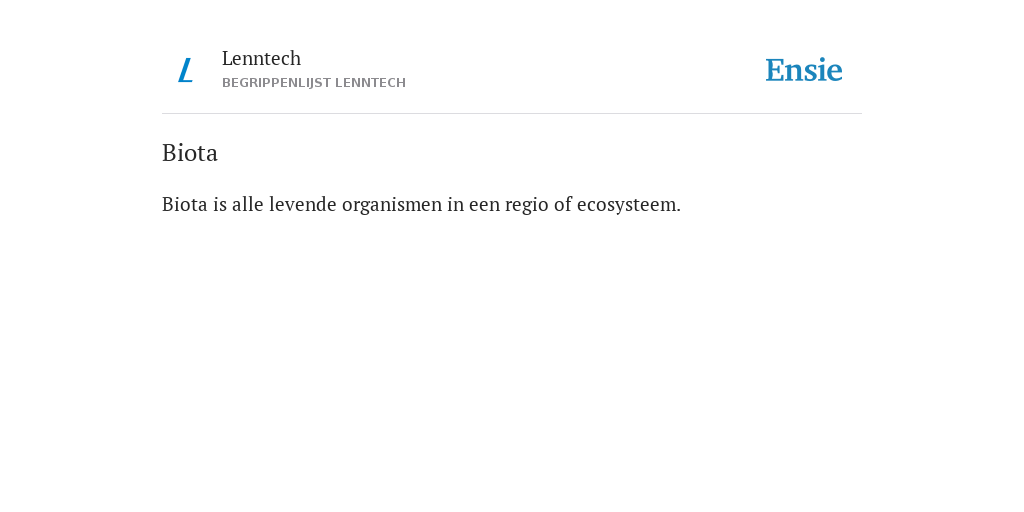Click the divider line below the header
This screenshot has width=1024, height=512.
pos(512,114)
